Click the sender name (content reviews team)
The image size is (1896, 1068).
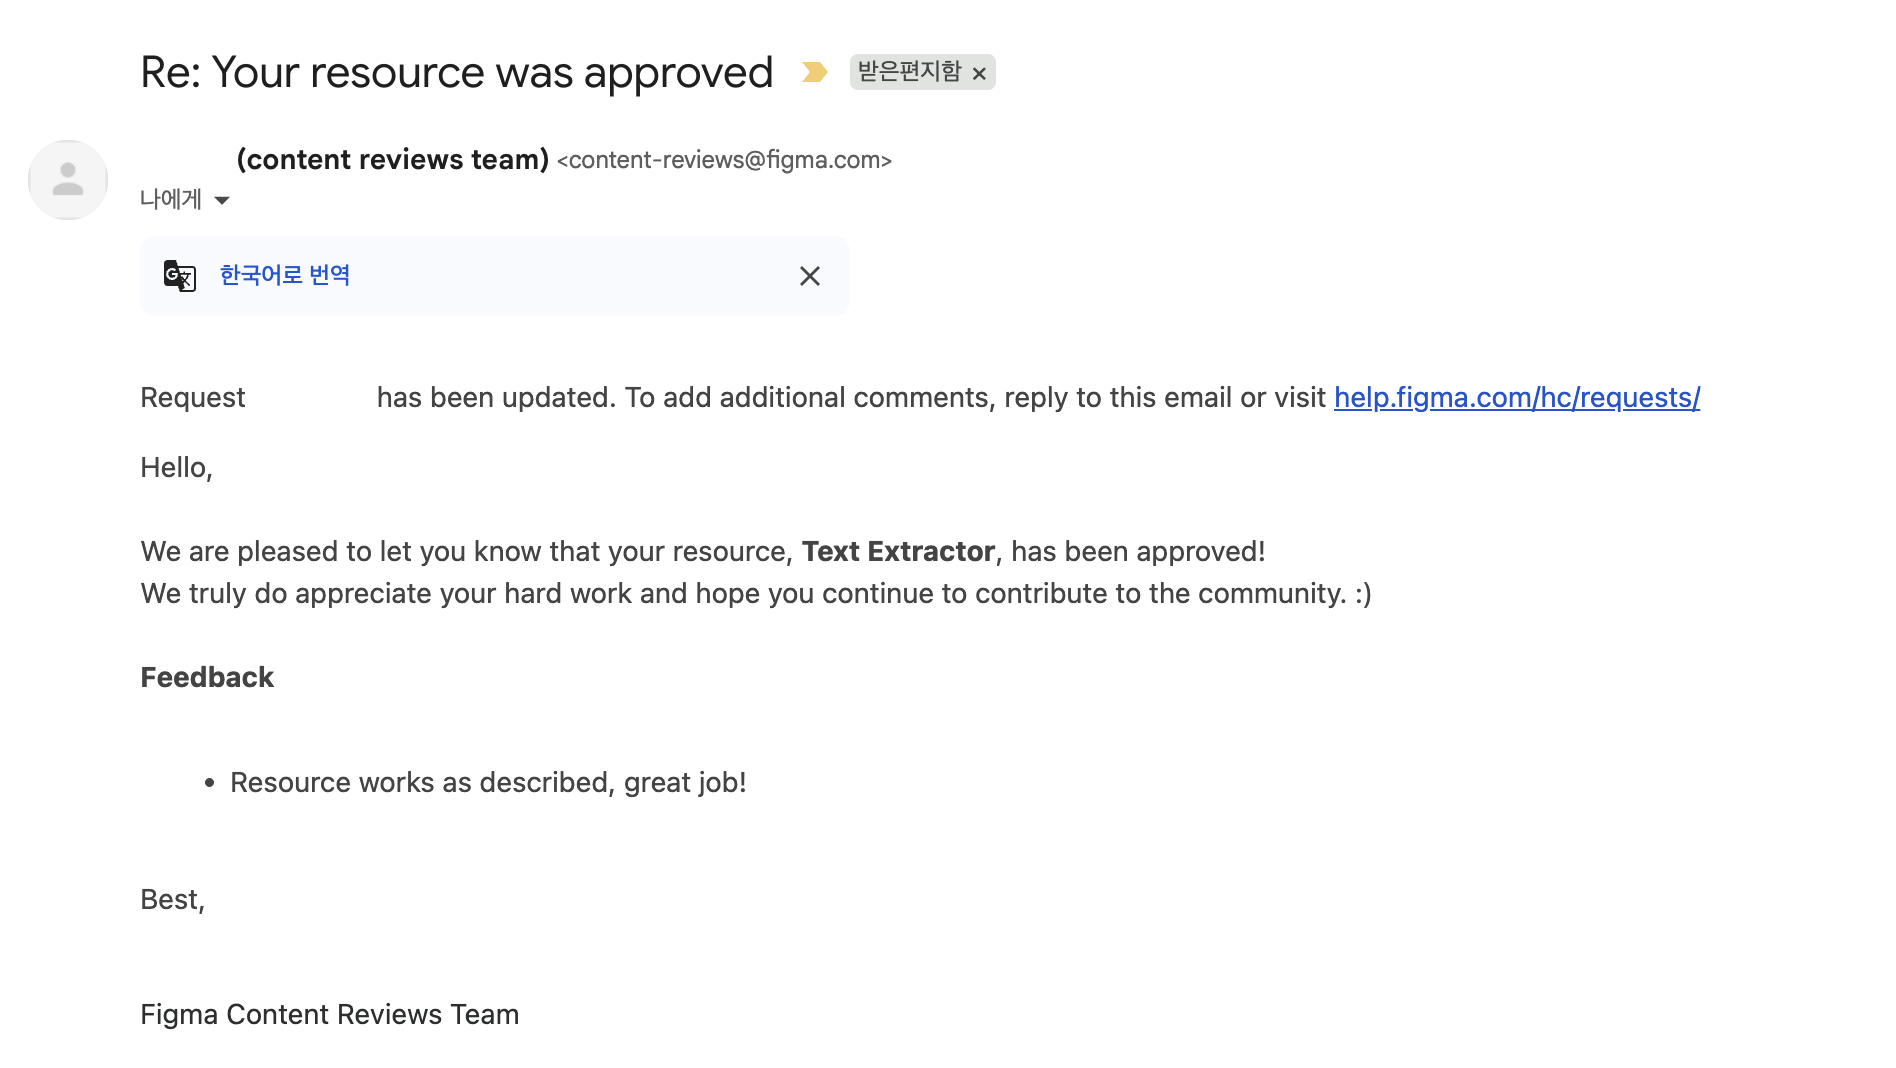[392, 160]
